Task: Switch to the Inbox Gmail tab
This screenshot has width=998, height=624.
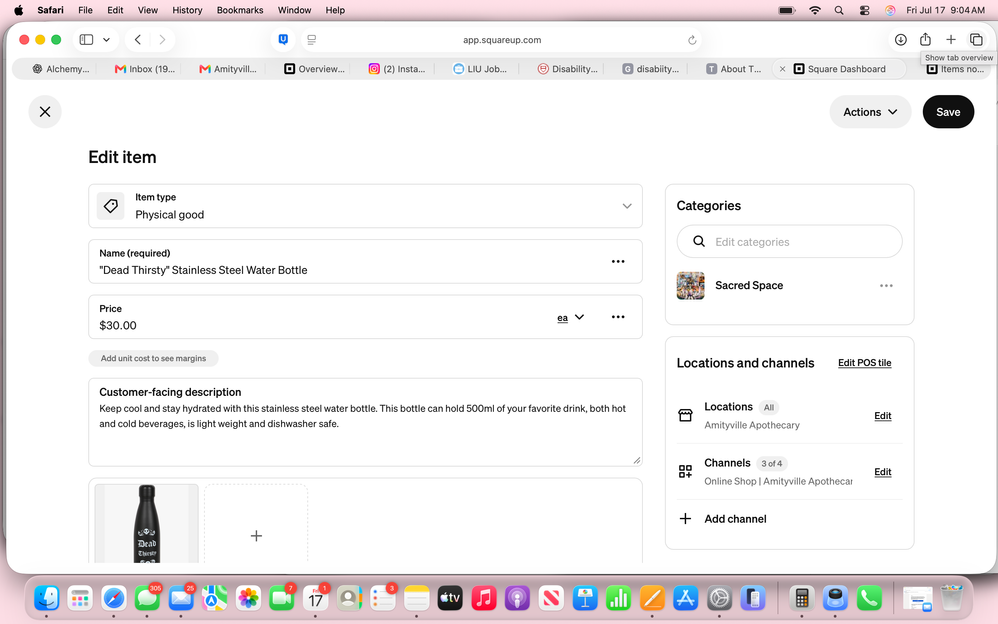Action: tap(144, 69)
